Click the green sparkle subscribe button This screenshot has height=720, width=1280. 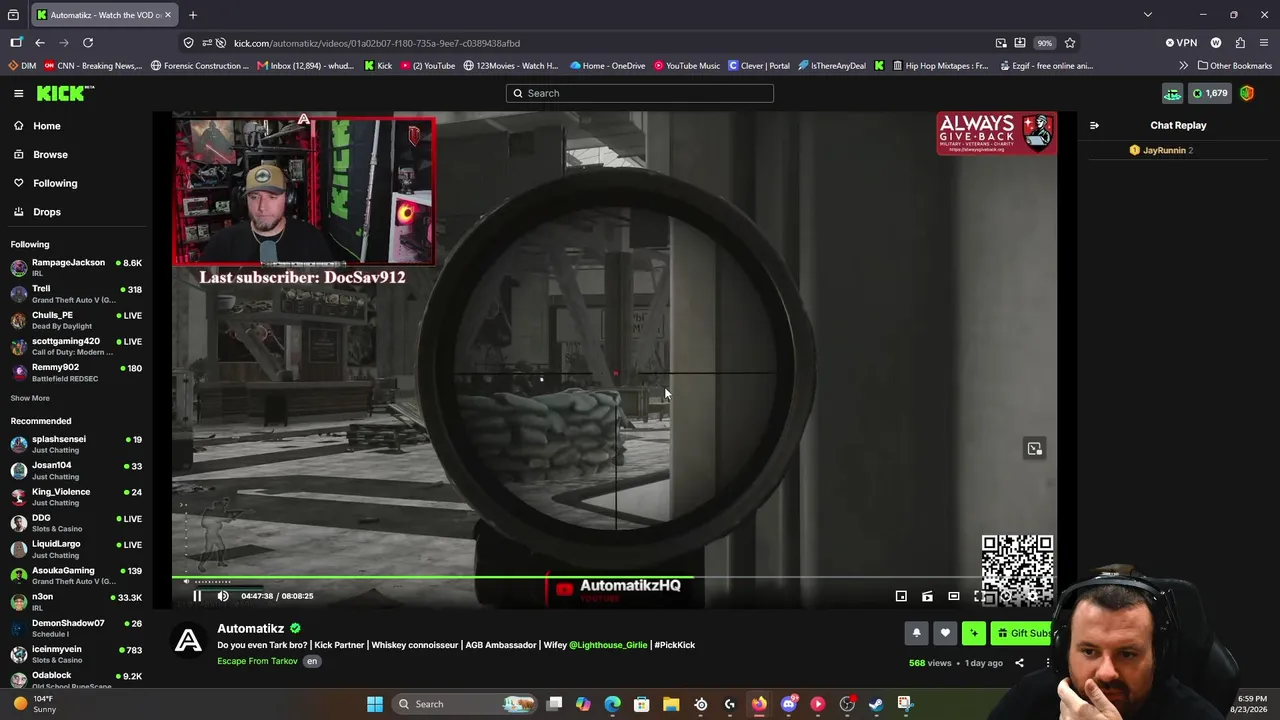974,633
